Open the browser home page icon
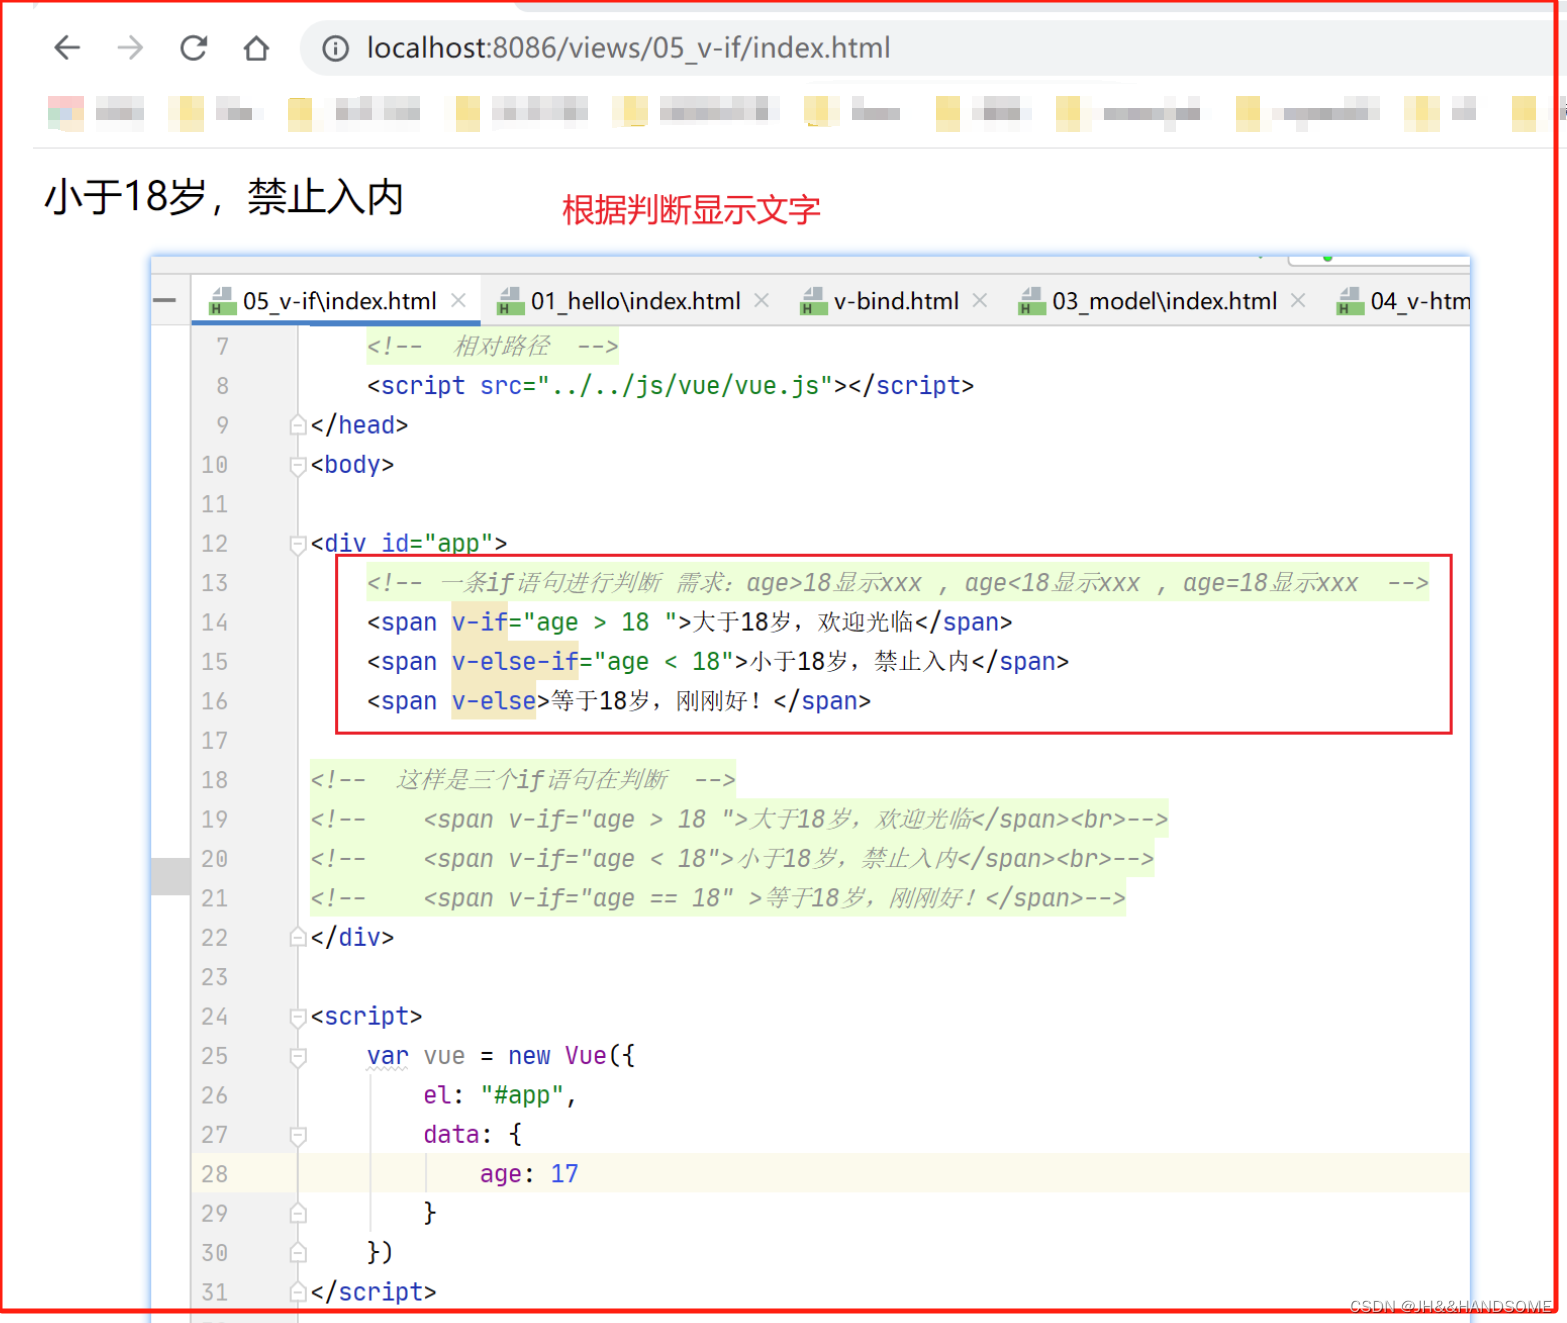 256,47
